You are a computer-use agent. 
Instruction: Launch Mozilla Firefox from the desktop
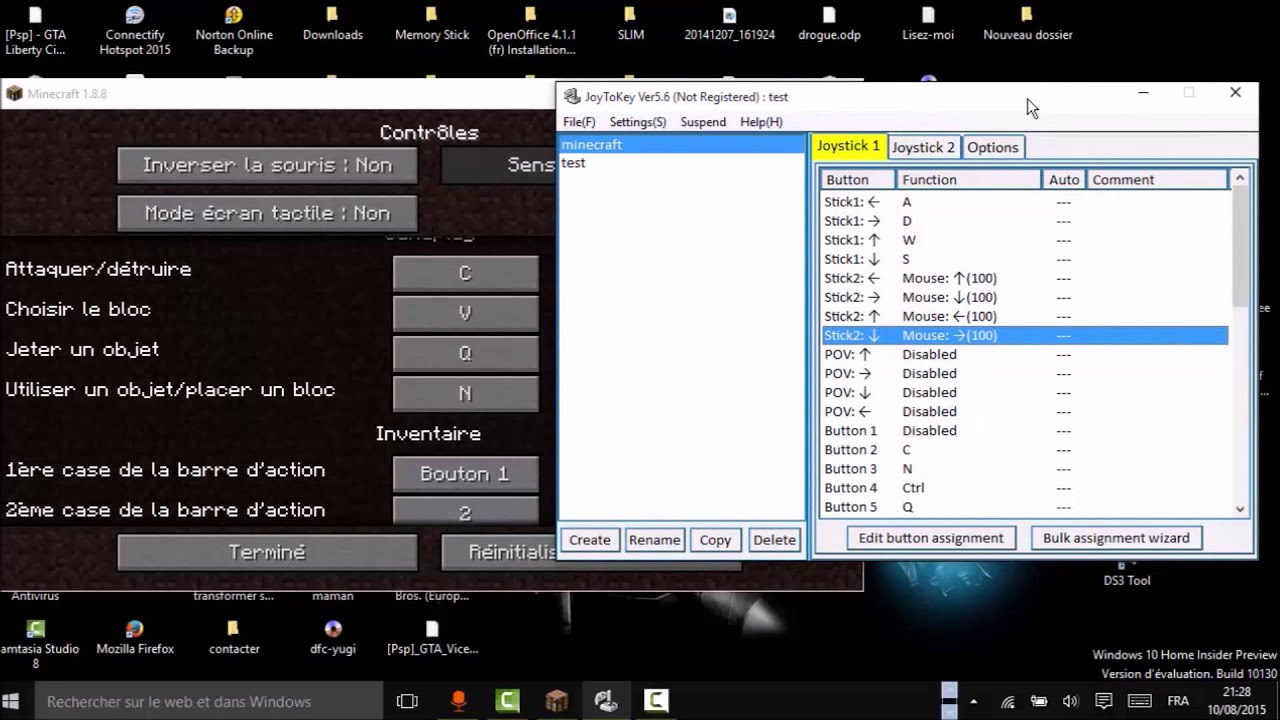134,637
